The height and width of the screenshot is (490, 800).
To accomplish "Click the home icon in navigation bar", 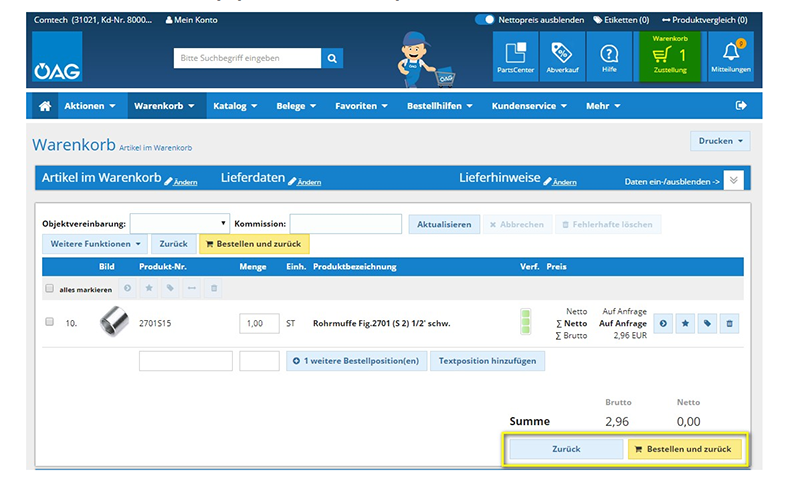I will (44, 106).
